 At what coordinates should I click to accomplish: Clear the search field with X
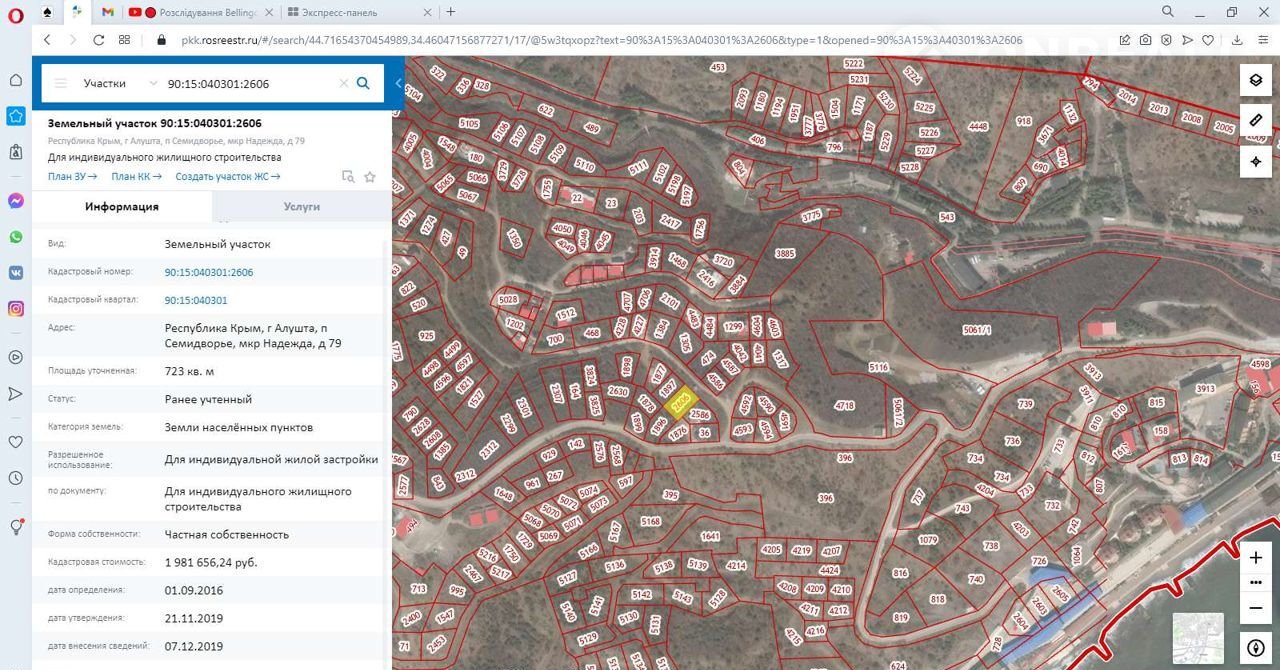[x=343, y=84]
